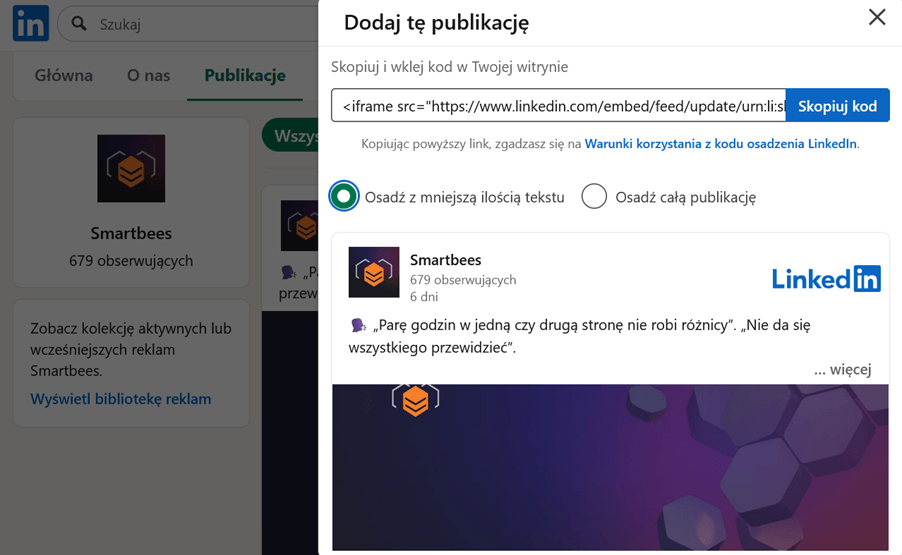Close the Dodaj tę publikację dialog
Viewport: 902px width, 555px height.
(x=877, y=17)
